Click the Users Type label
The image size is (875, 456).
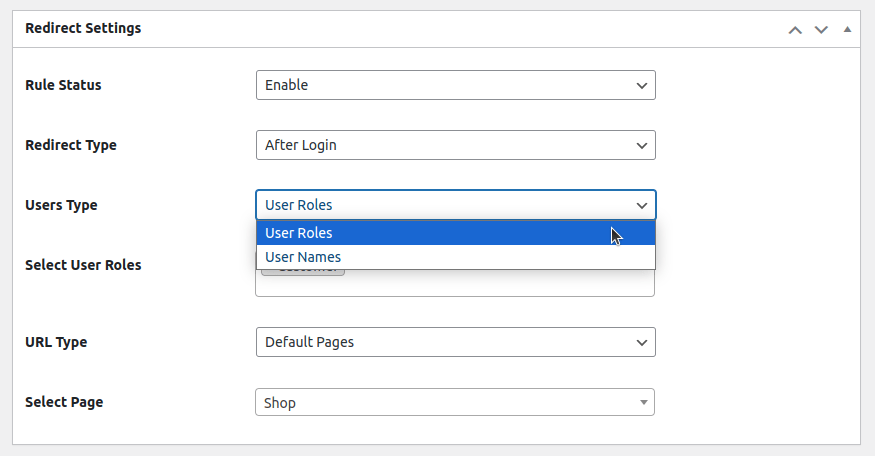(61, 205)
